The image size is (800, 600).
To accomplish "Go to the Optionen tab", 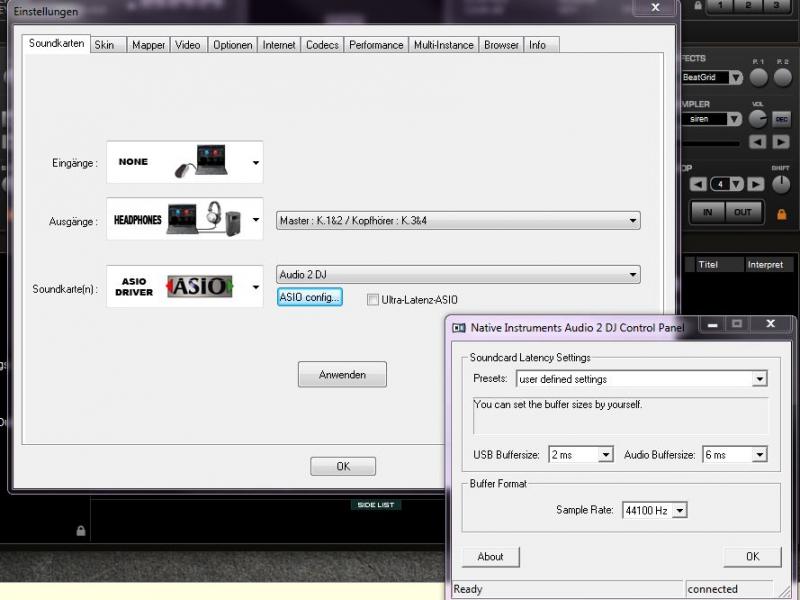I will click(233, 45).
